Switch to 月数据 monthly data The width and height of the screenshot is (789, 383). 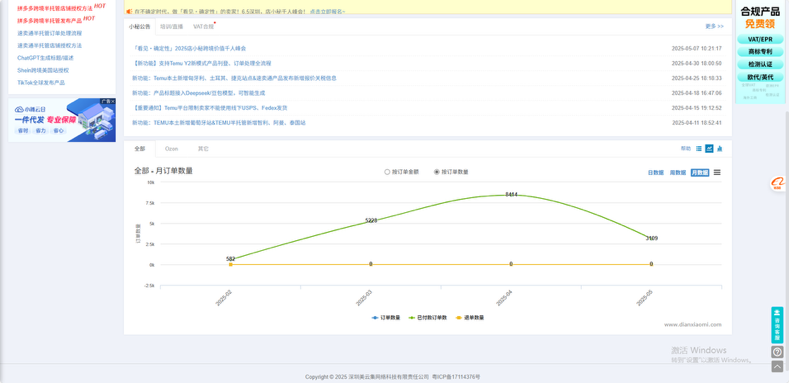pos(700,173)
